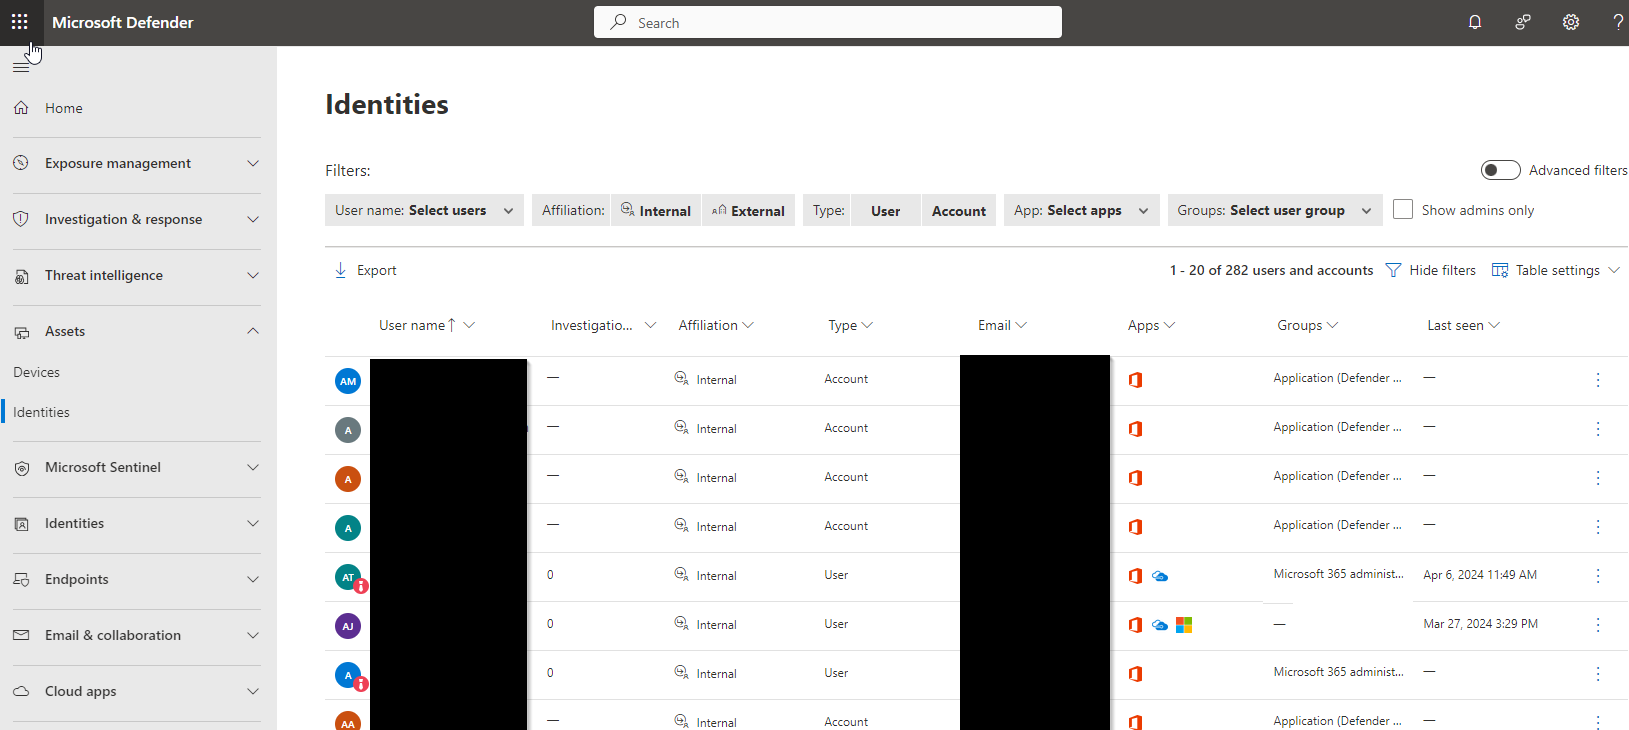Viewport: 1629px width, 730px height.
Task: Click the Export button
Action: pos(365,270)
